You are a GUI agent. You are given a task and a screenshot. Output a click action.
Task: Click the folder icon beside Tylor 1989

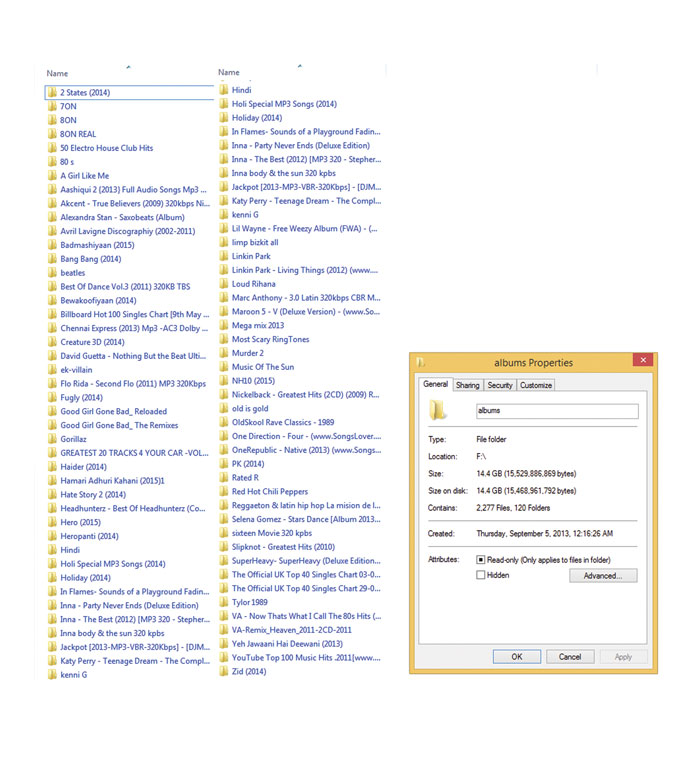(x=224, y=602)
